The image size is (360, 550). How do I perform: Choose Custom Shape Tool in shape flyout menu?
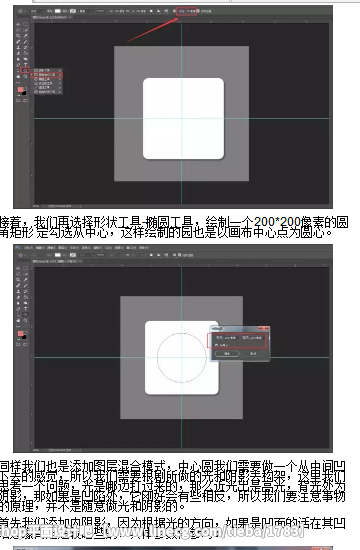(47, 92)
